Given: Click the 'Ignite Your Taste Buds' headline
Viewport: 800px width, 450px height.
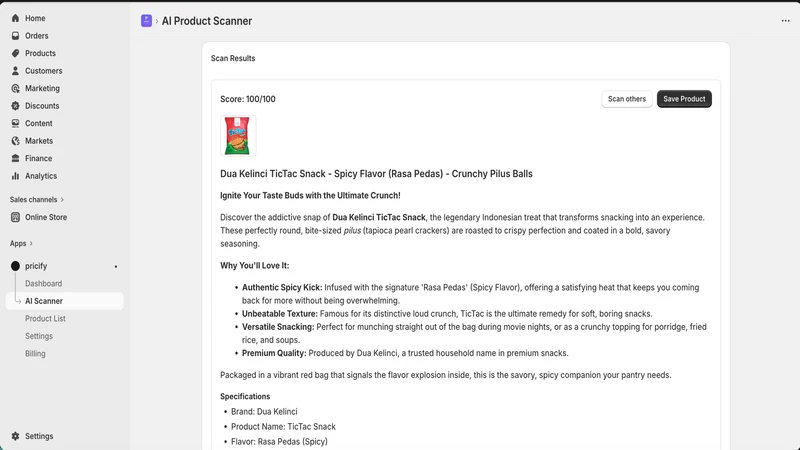Looking at the screenshot, I should tap(310, 195).
